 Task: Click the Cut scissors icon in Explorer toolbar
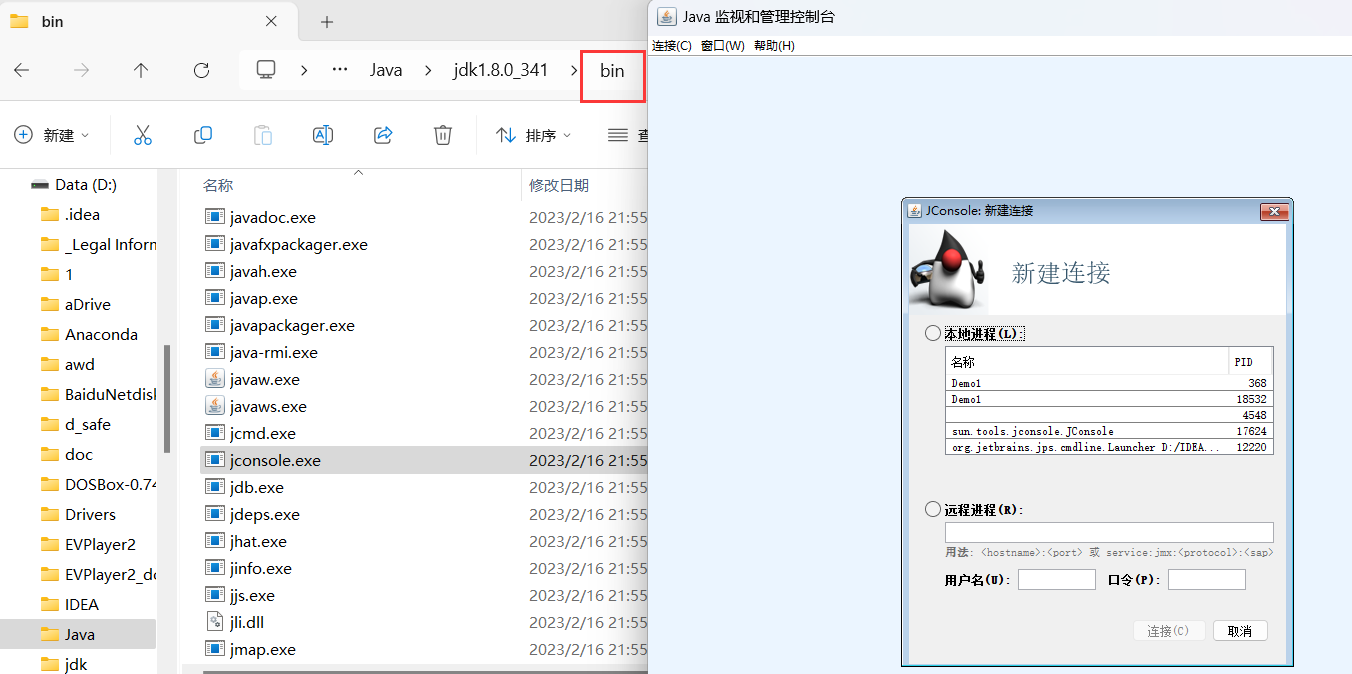[x=142, y=135]
